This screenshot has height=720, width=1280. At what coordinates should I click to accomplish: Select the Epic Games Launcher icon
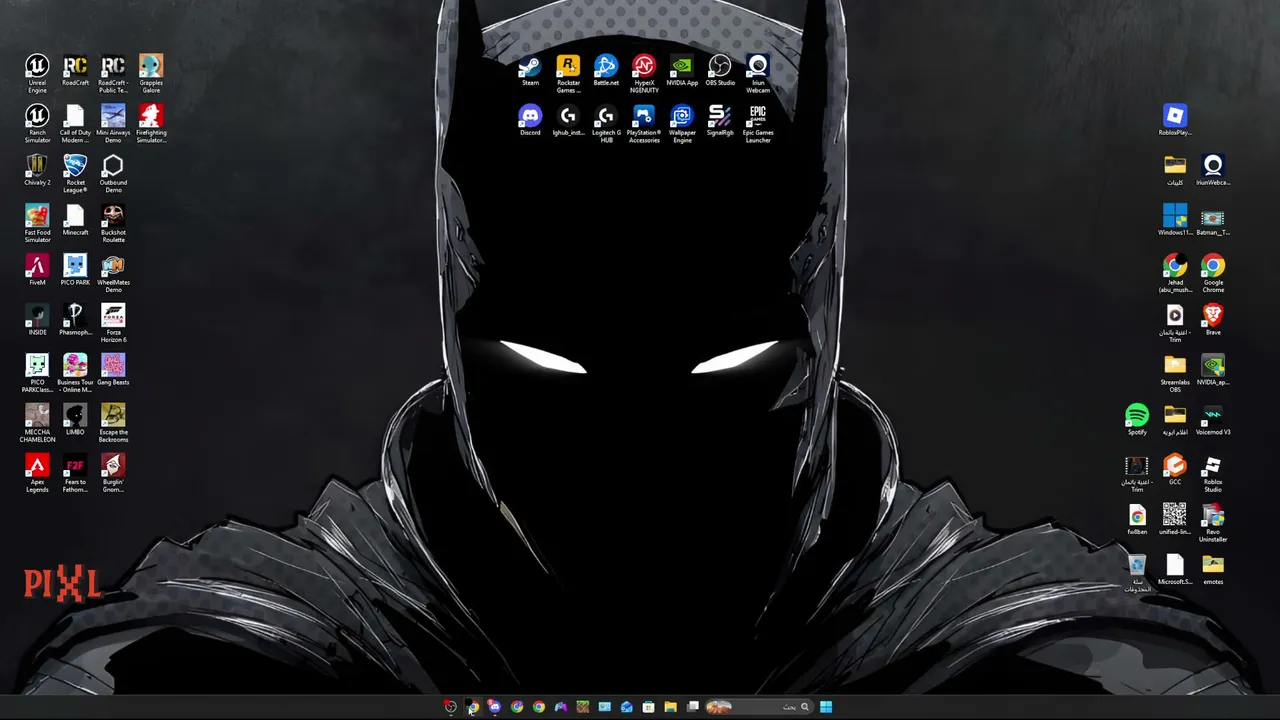click(758, 124)
